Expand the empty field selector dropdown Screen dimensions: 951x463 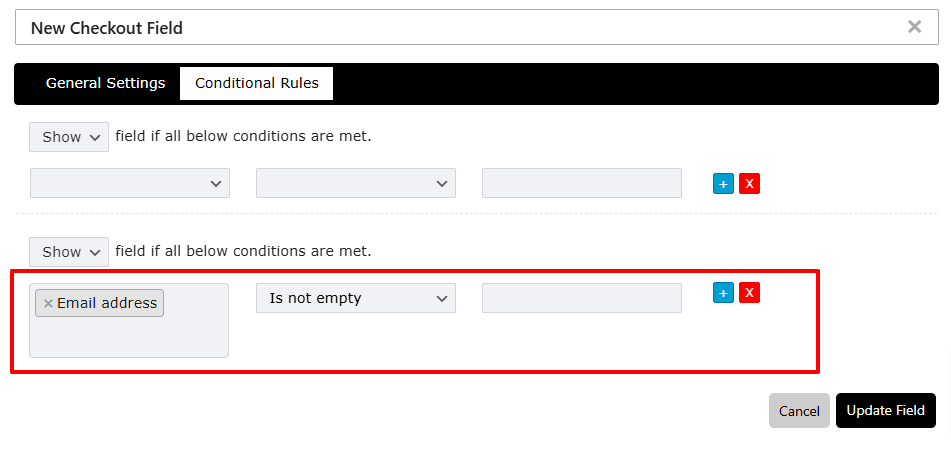click(x=130, y=184)
